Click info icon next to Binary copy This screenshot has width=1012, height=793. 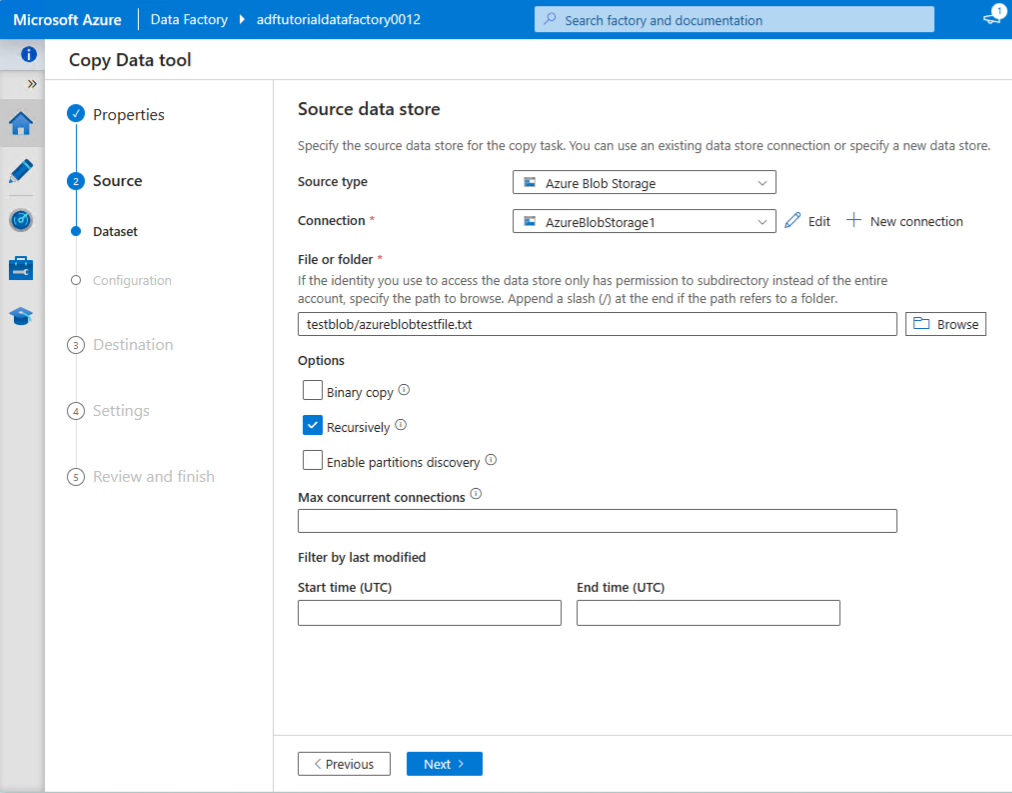click(x=404, y=390)
